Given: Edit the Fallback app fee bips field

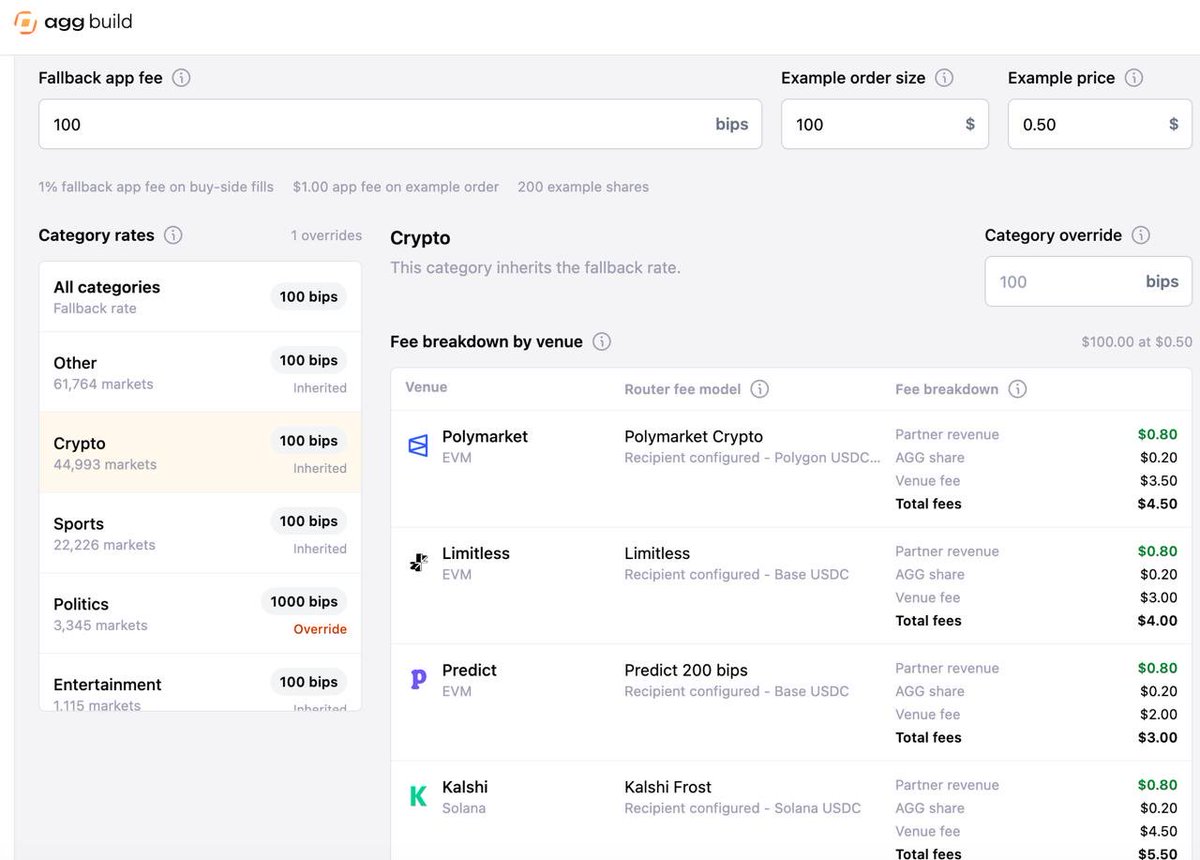Looking at the screenshot, I should [400, 124].
